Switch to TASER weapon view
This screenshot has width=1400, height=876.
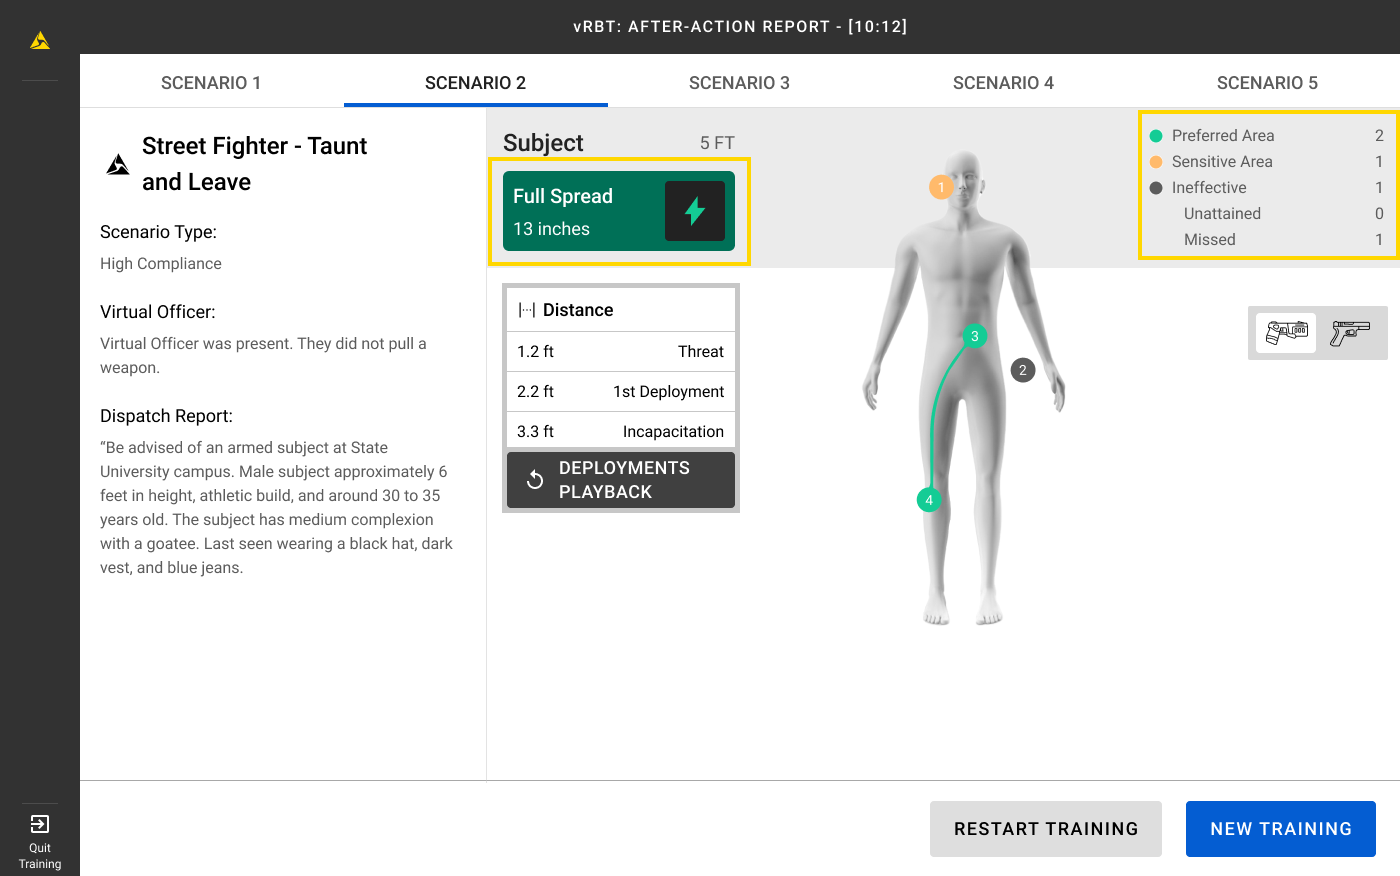1286,332
